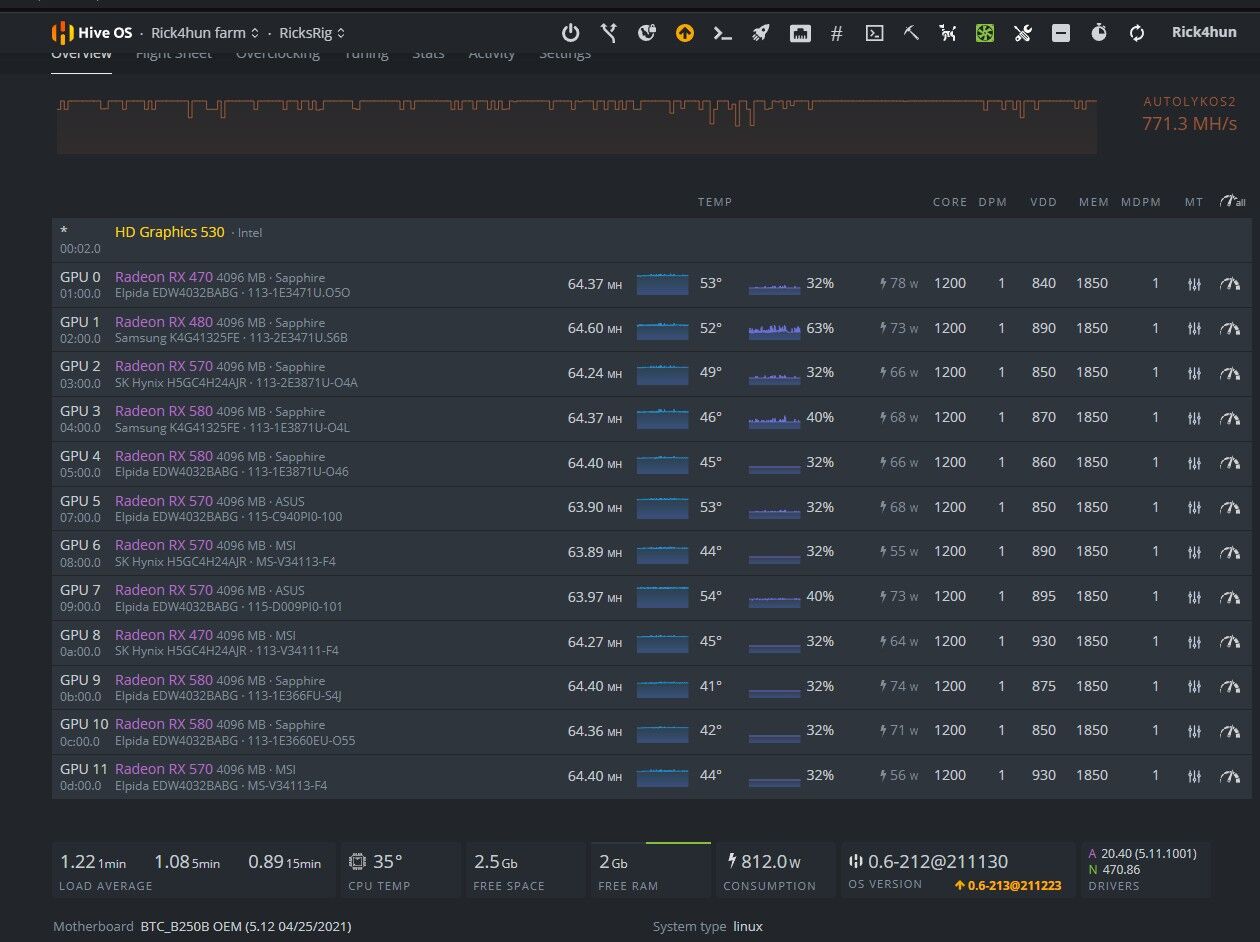Screen dimensions: 1260x942
Task: Click the N 470.86 driver entry
Action: 1115,870
